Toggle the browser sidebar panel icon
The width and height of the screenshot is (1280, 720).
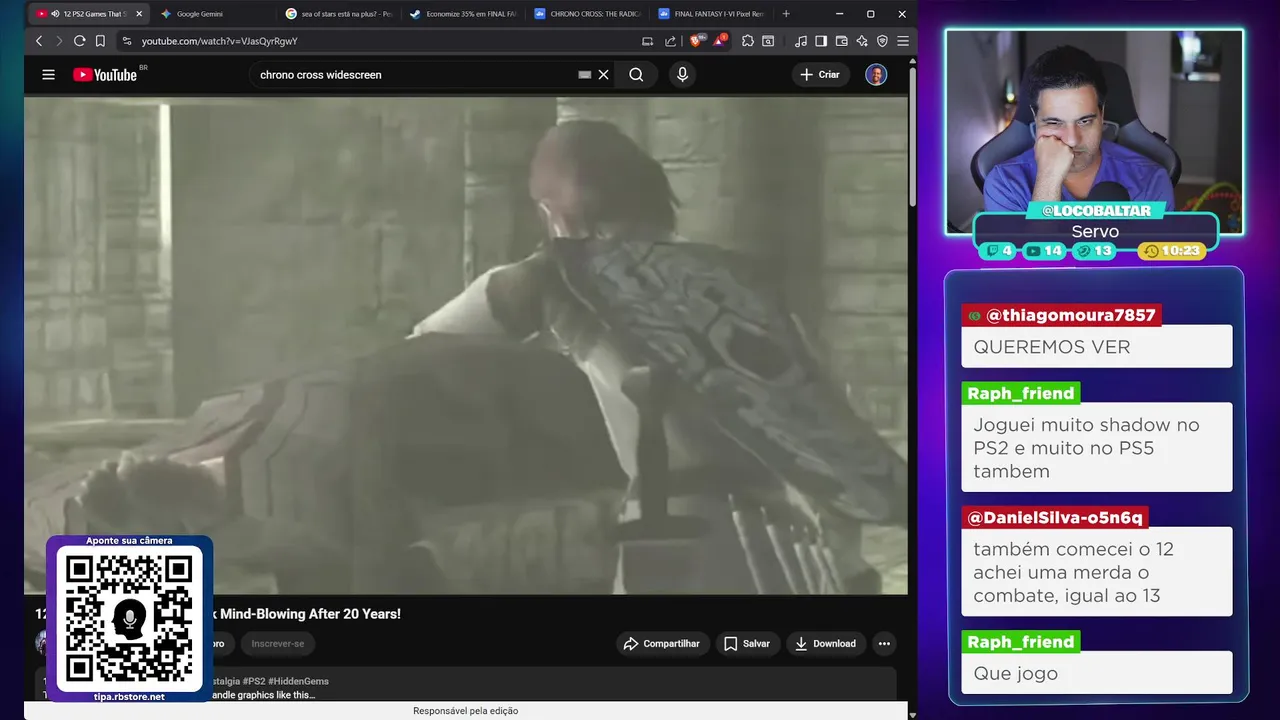(821, 41)
